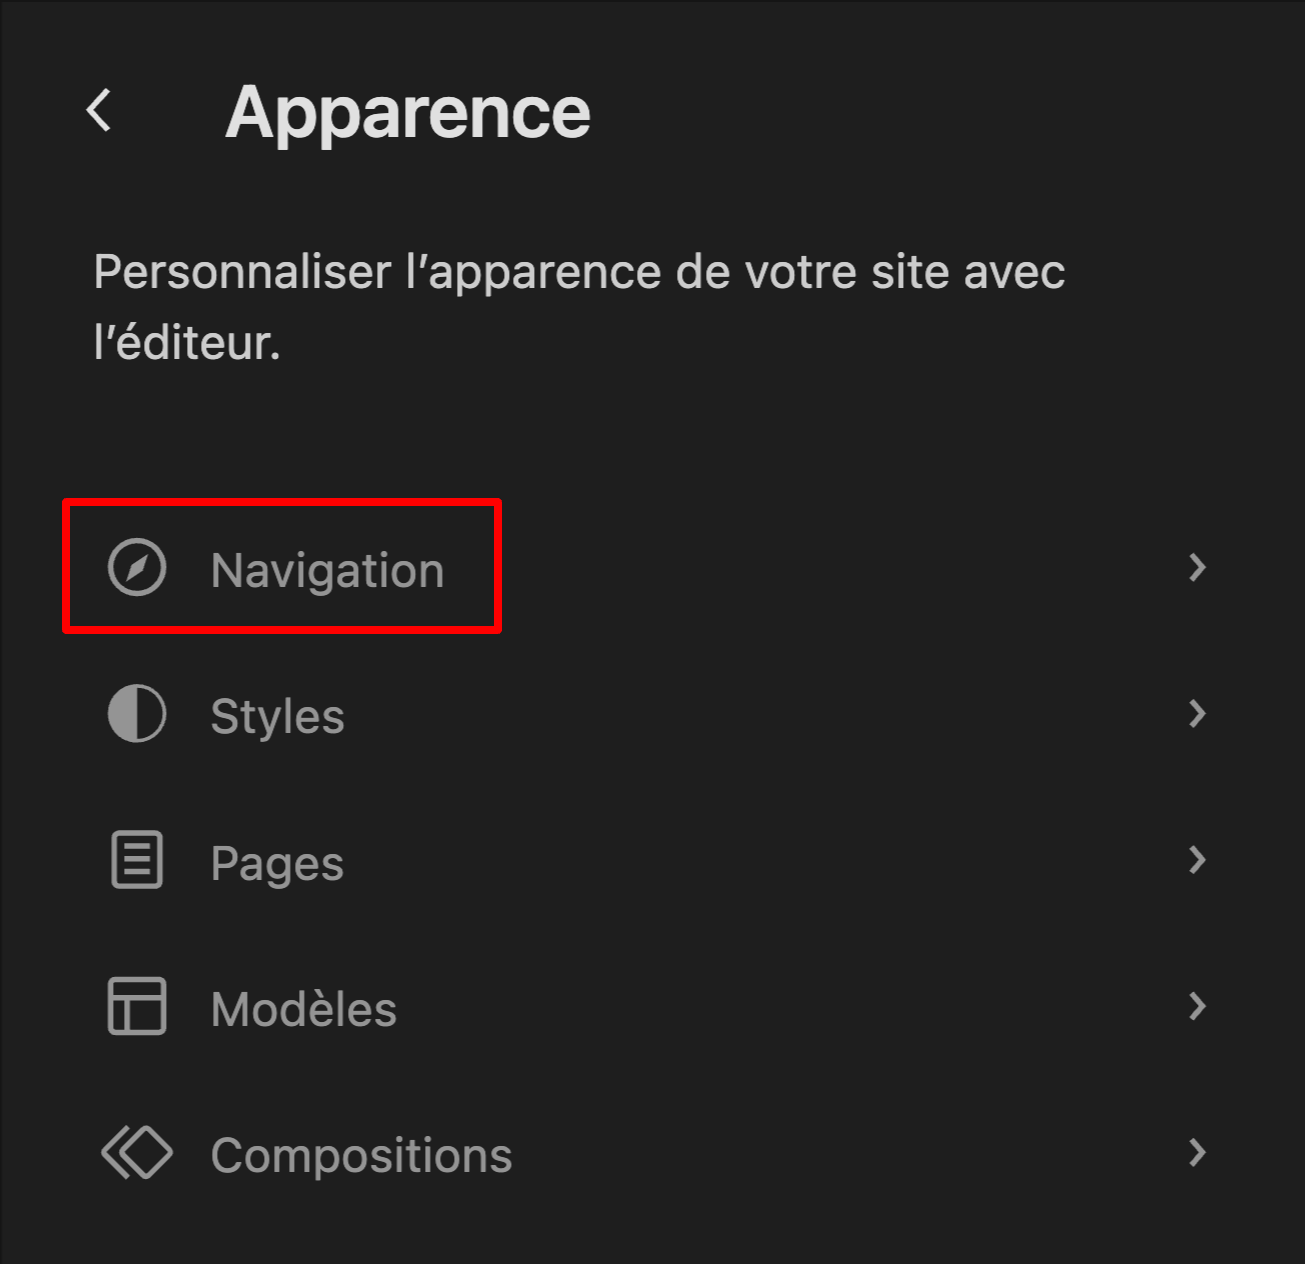The width and height of the screenshot is (1305, 1264).
Task: Select the Pages menu item
Action: pos(277,861)
